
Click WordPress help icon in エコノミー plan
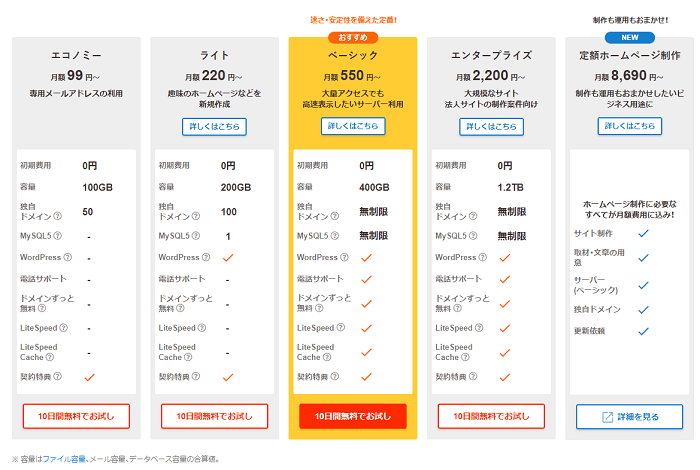pos(67,257)
